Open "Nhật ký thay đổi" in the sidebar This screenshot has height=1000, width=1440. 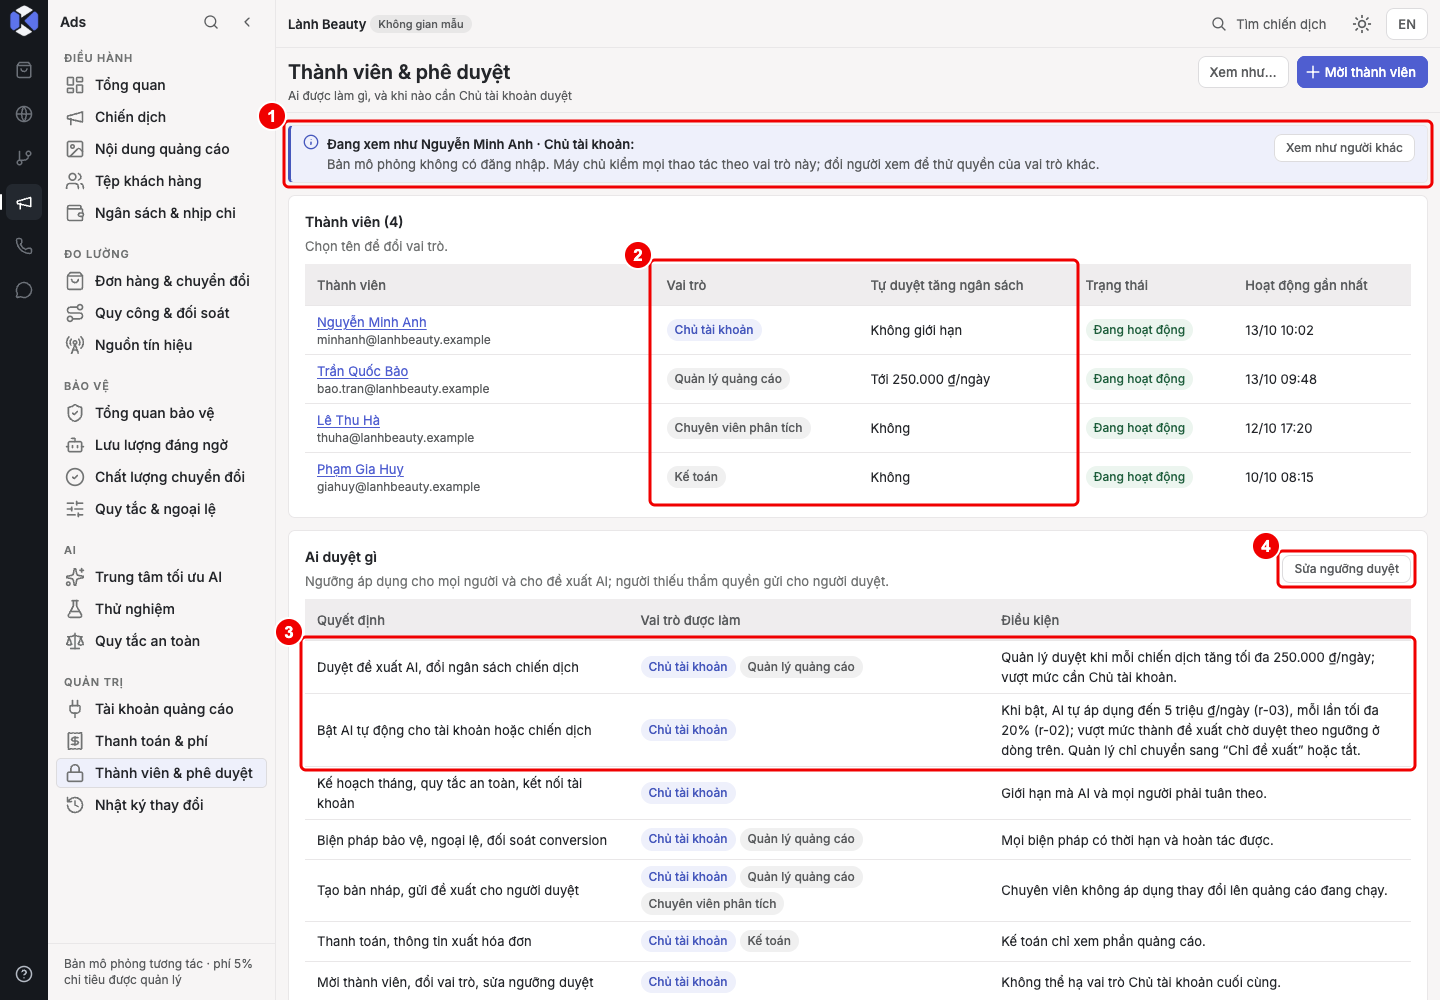pyautogui.click(x=162, y=805)
